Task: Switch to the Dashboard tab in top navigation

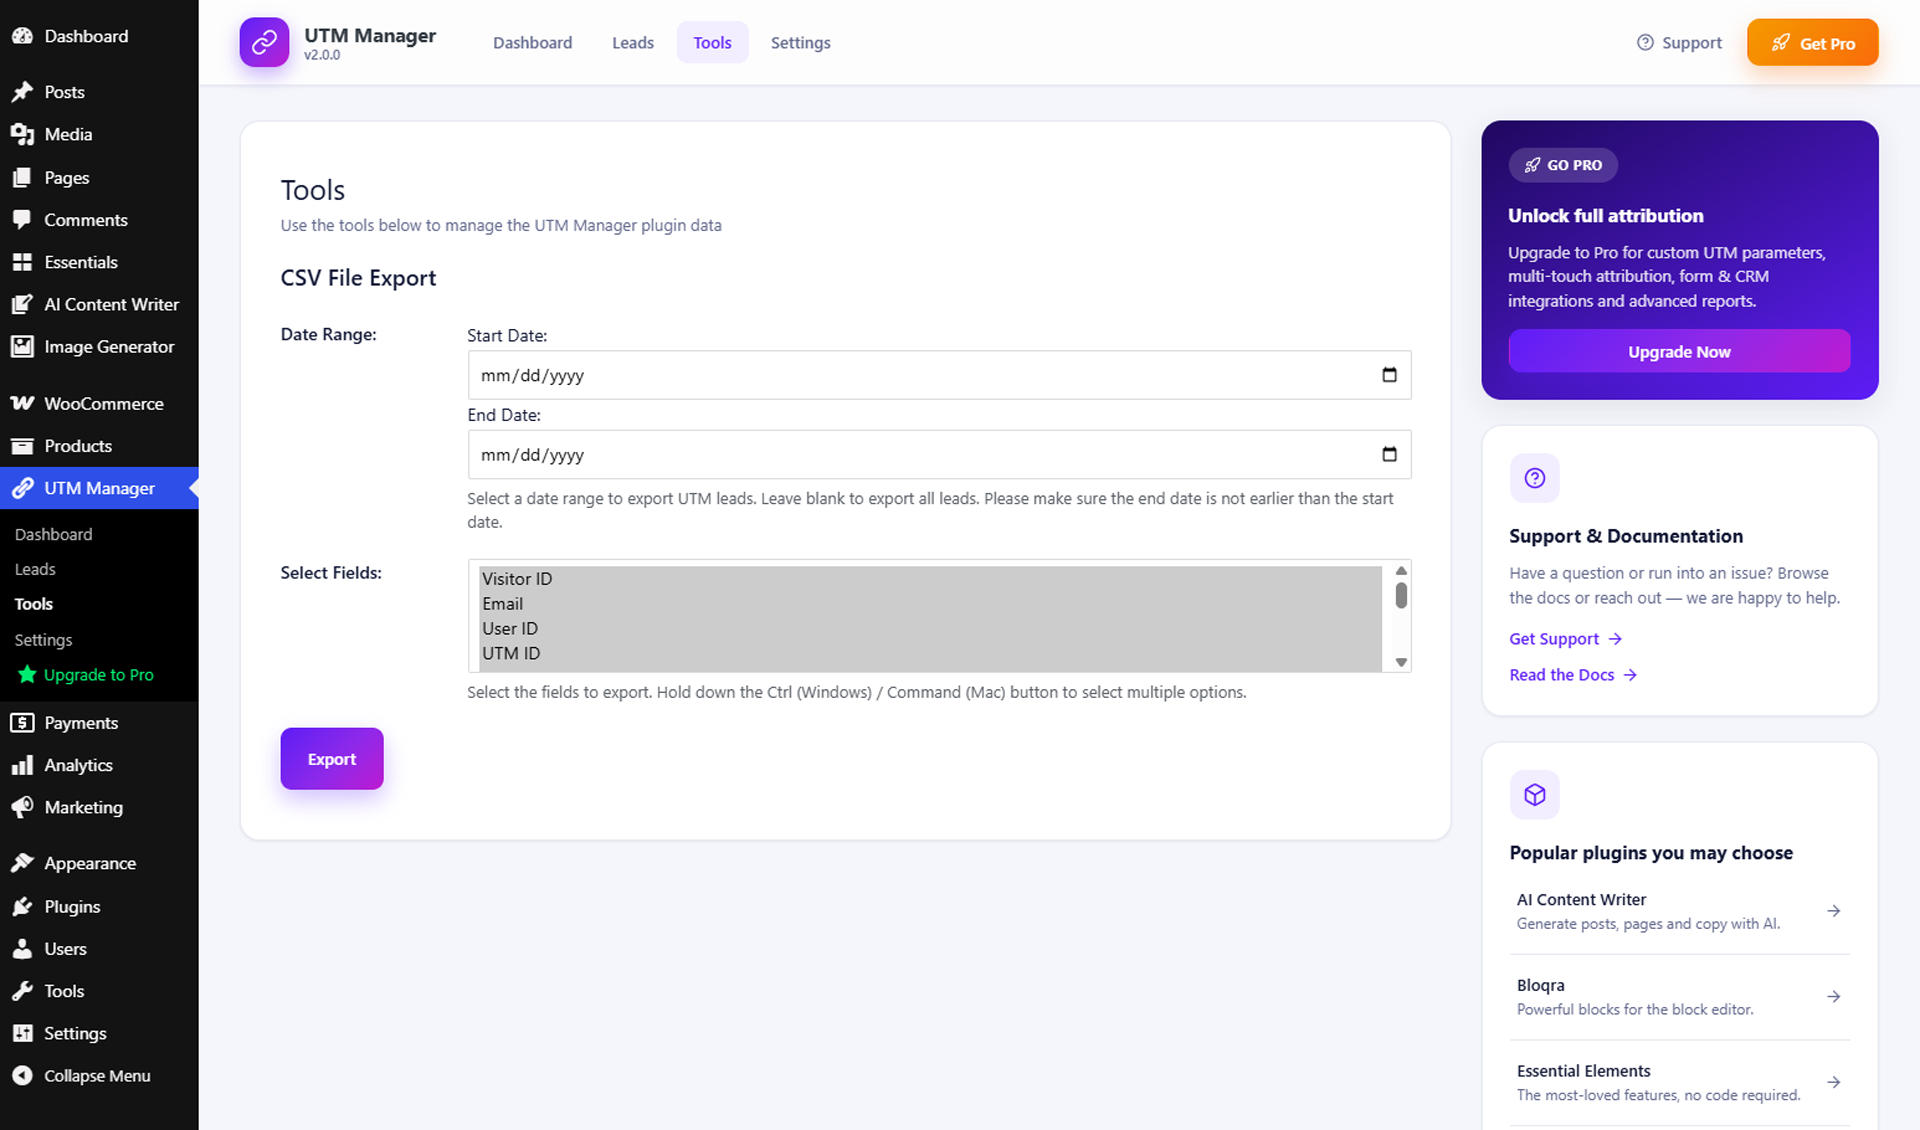Action: click(x=533, y=43)
